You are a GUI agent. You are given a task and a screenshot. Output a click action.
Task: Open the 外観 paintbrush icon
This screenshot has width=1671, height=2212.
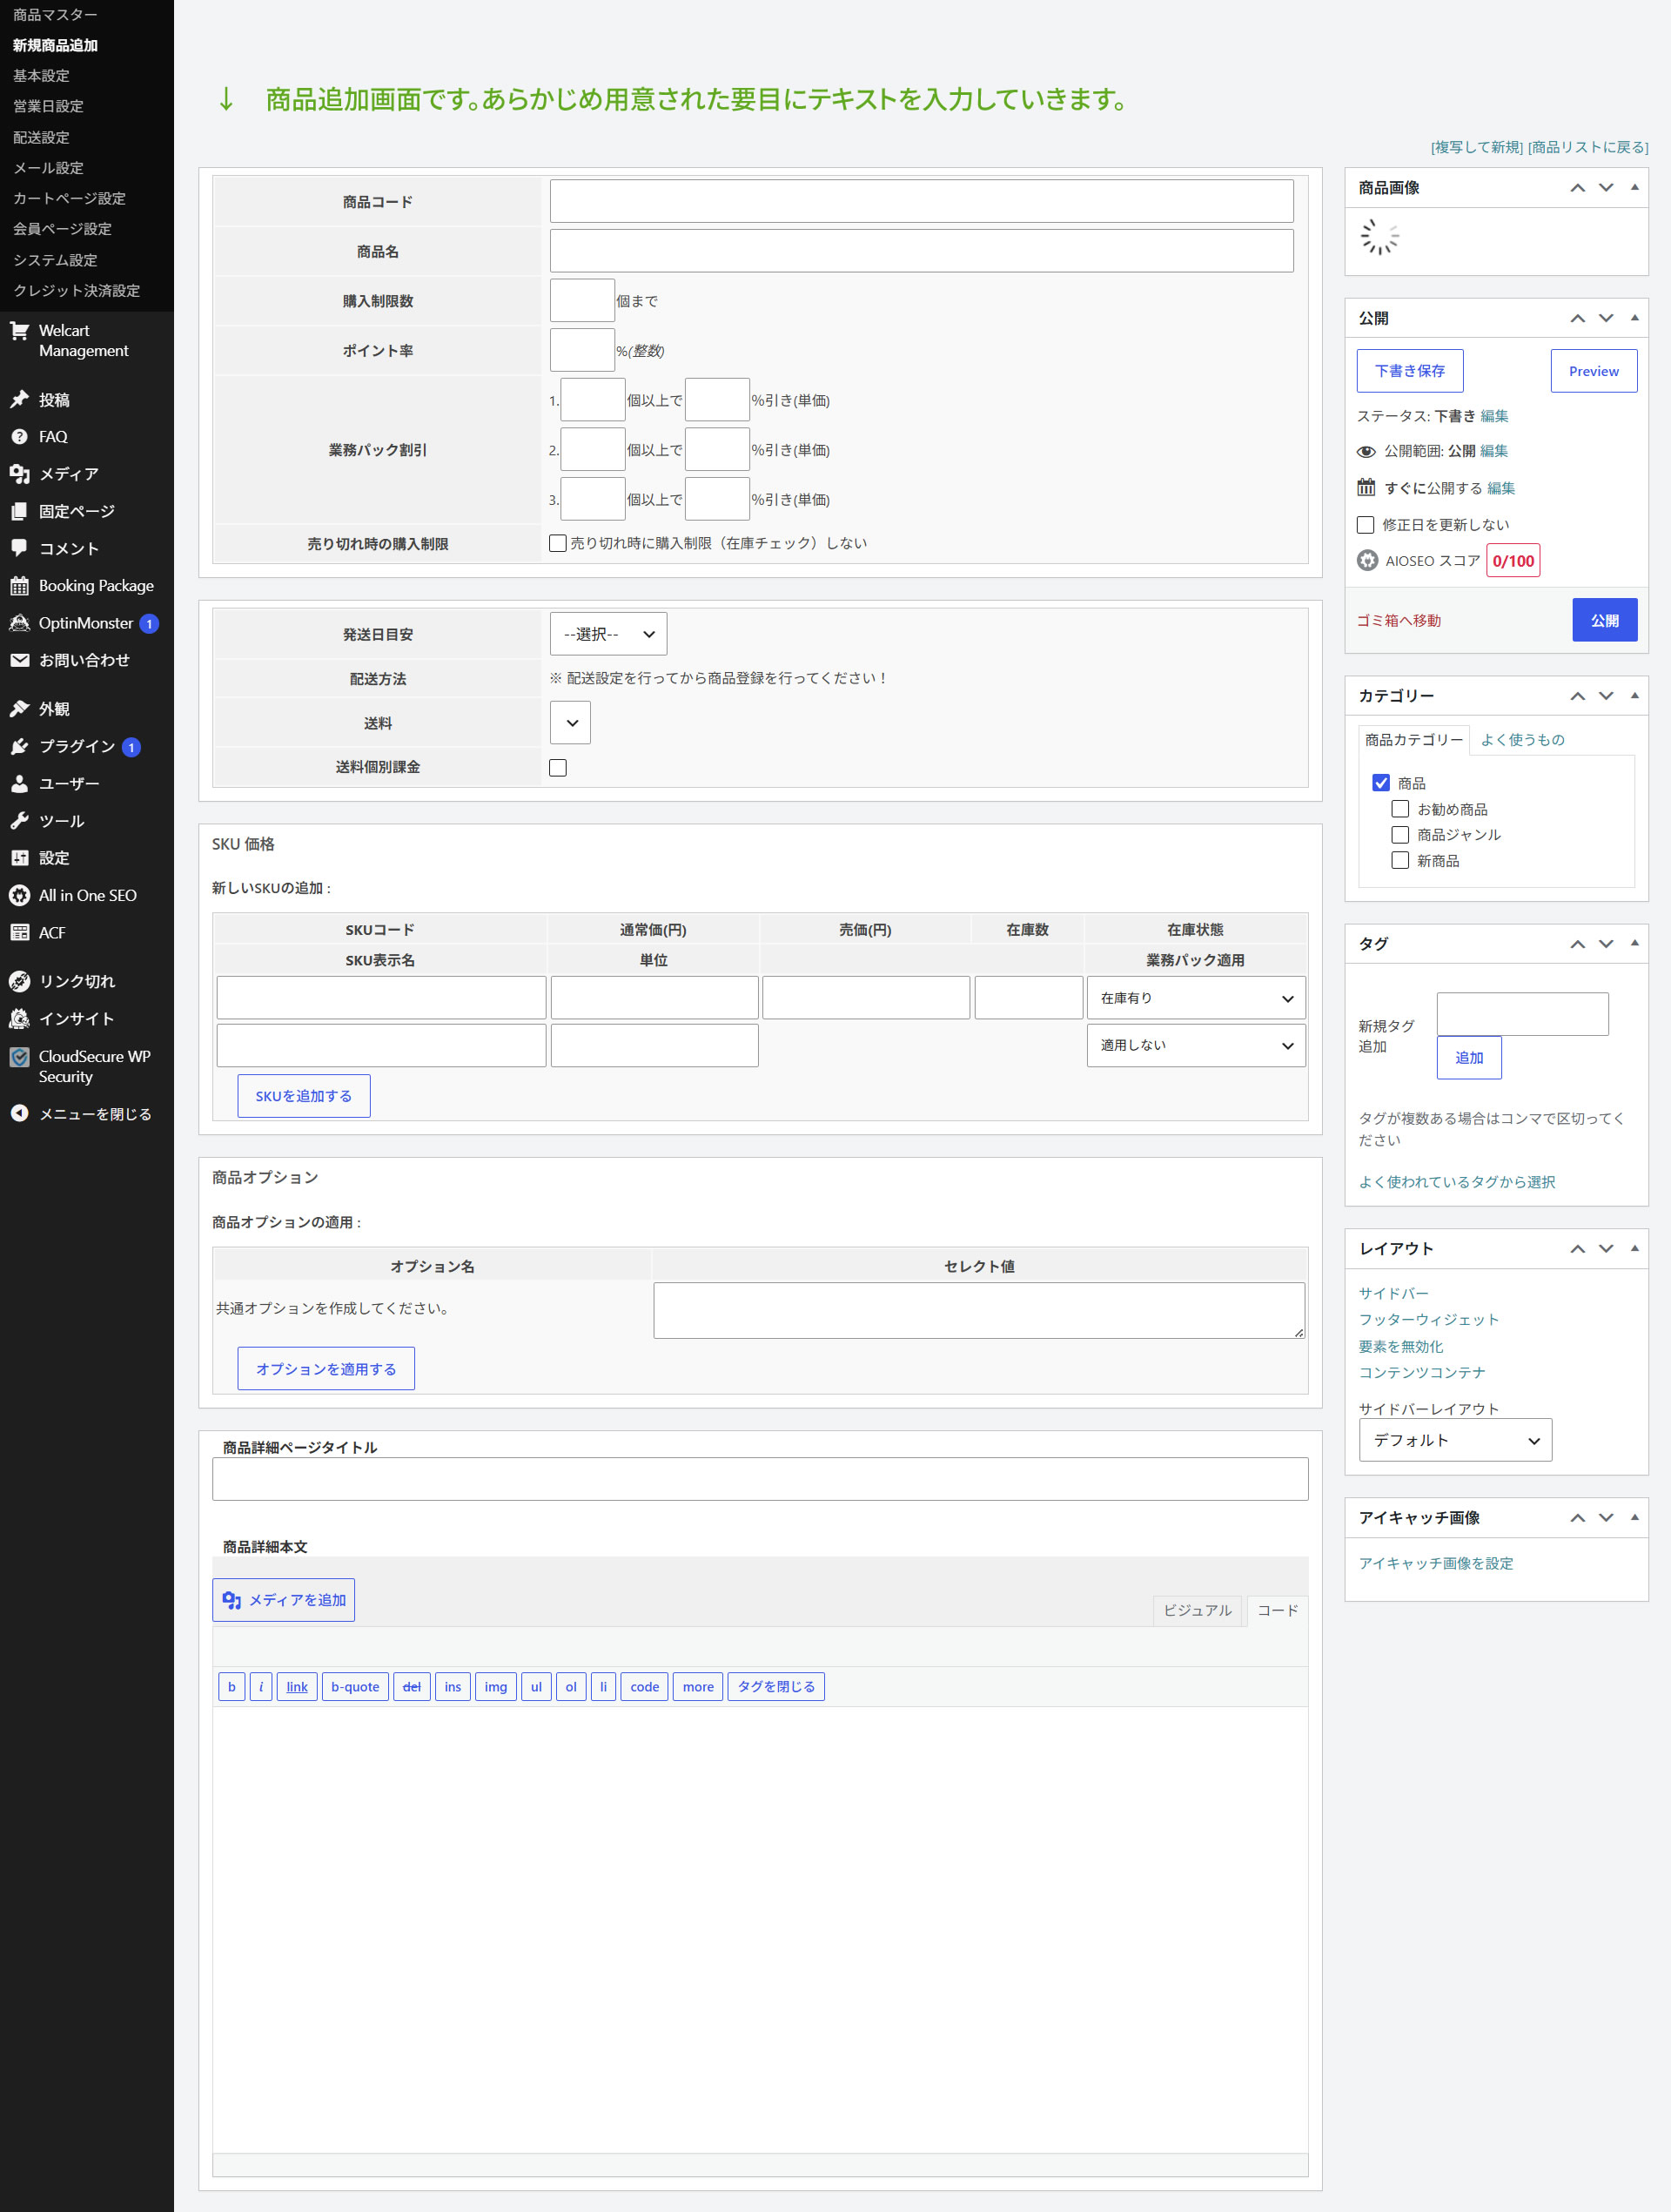point(19,709)
